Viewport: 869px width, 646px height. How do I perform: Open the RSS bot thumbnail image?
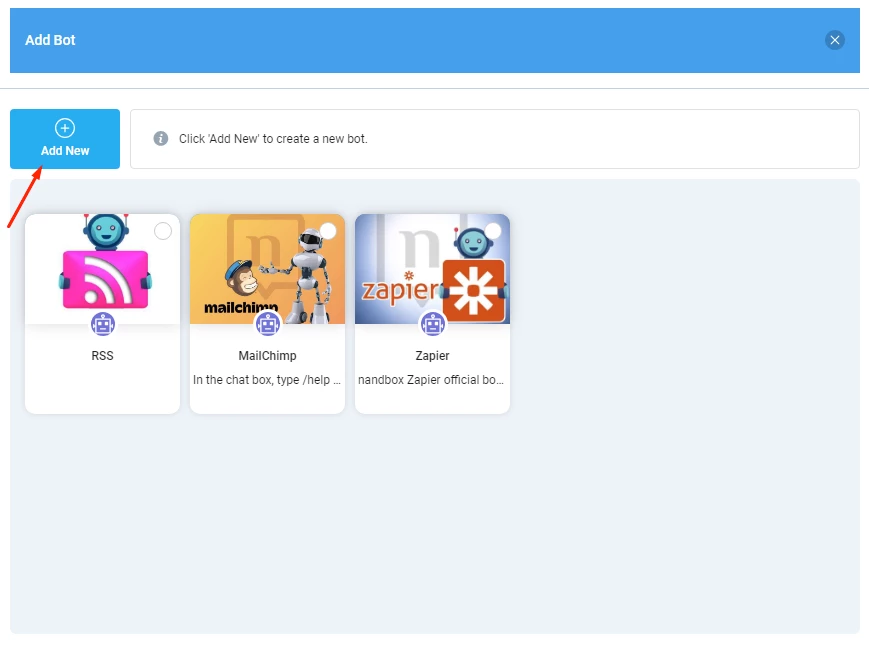tap(103, 269)
